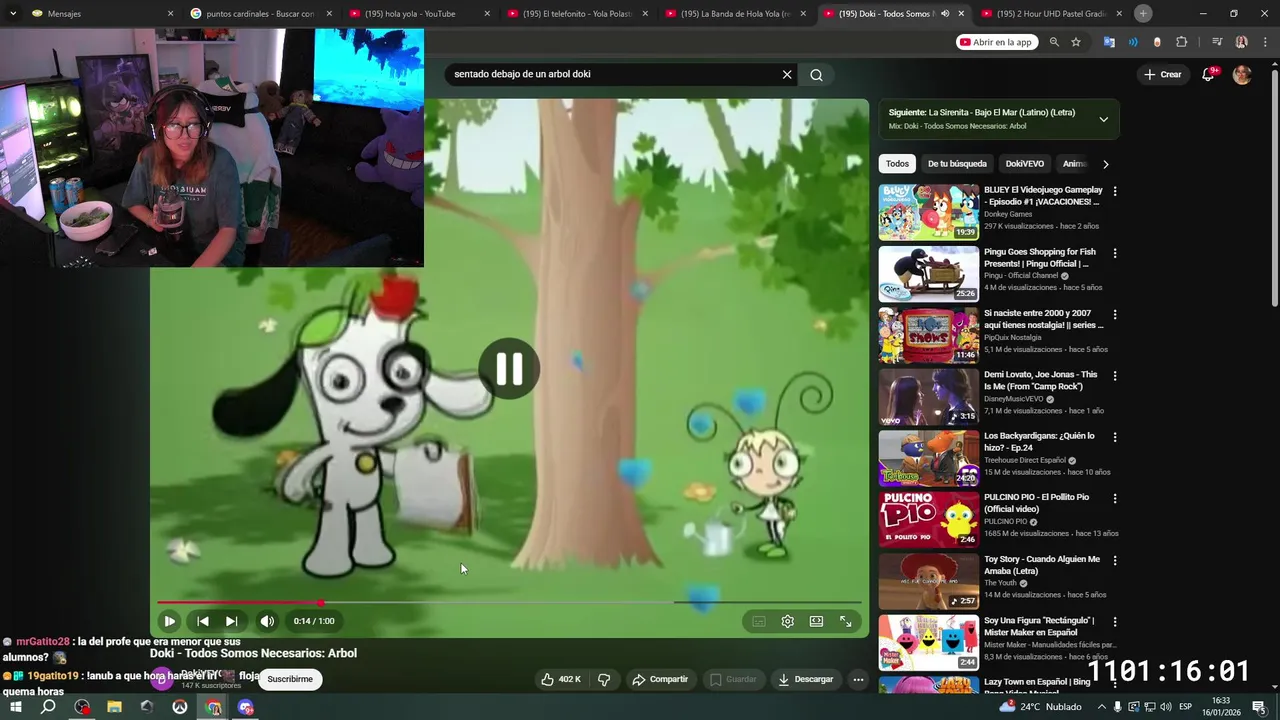Seek on the red video progress bar
The height and width of the screenshot is (720, 1280).
tap(509, 603)
